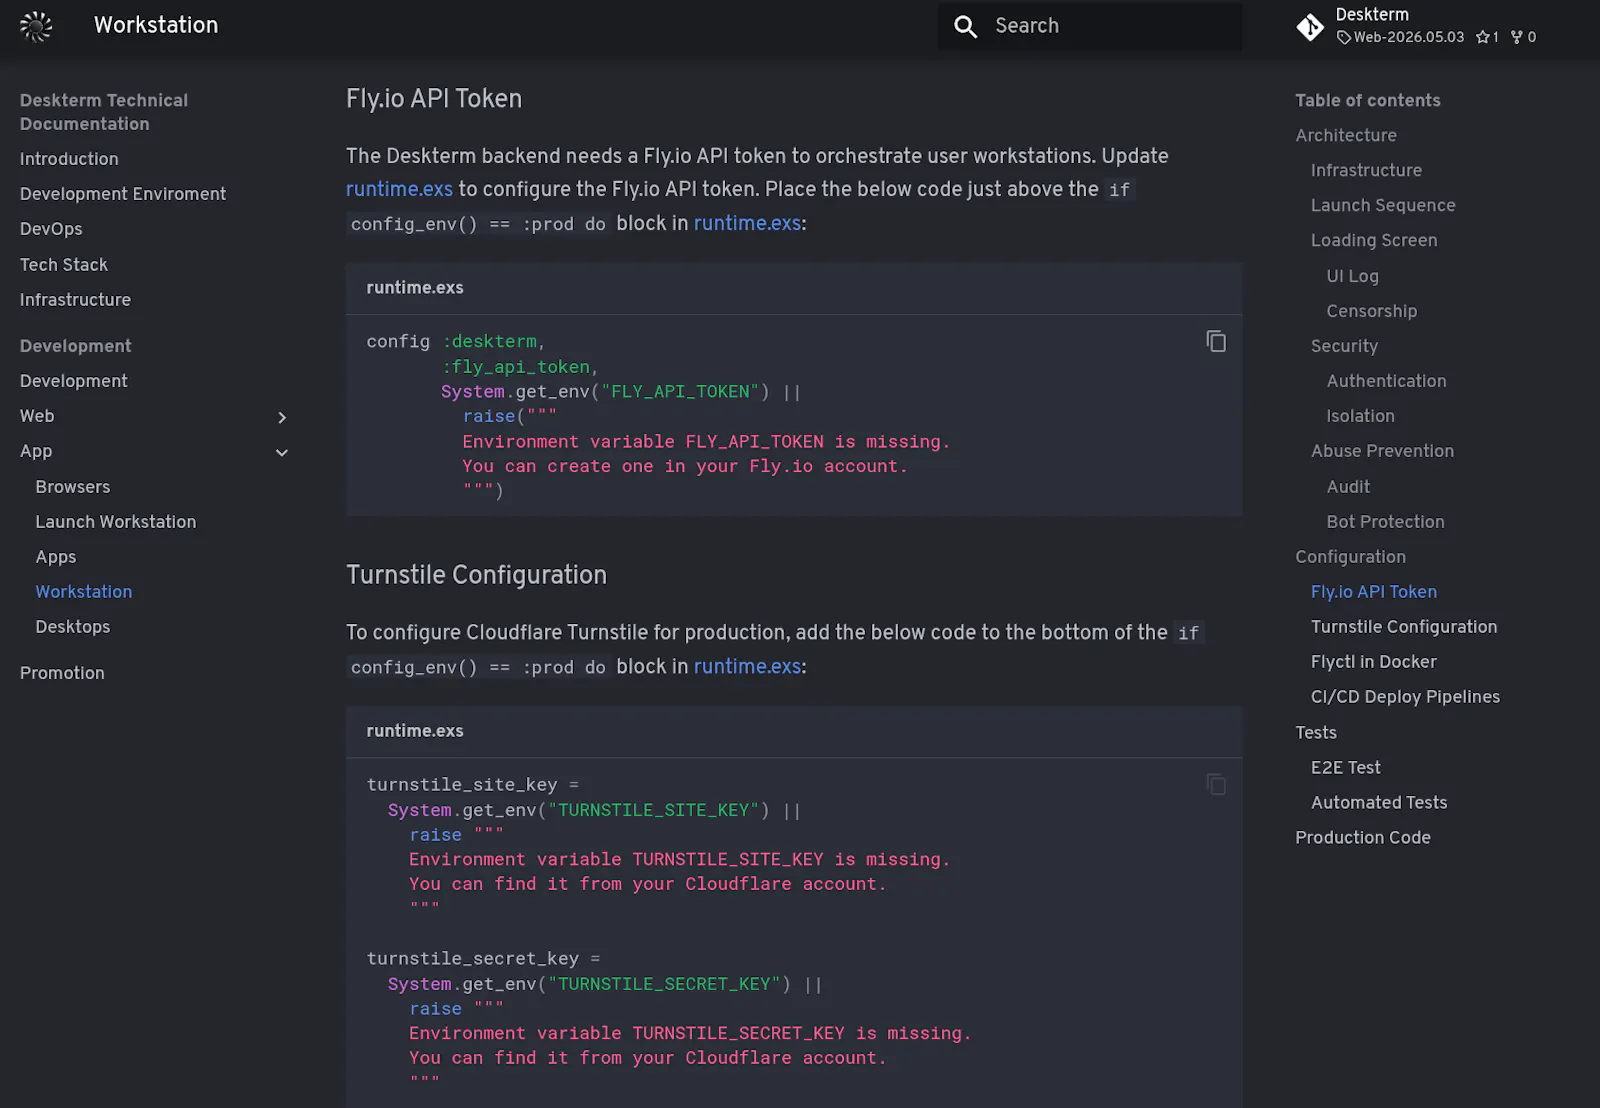Copy the Fly.io API token code block
This screenshot has width=1600, height=1108.
pos(1216,341)
